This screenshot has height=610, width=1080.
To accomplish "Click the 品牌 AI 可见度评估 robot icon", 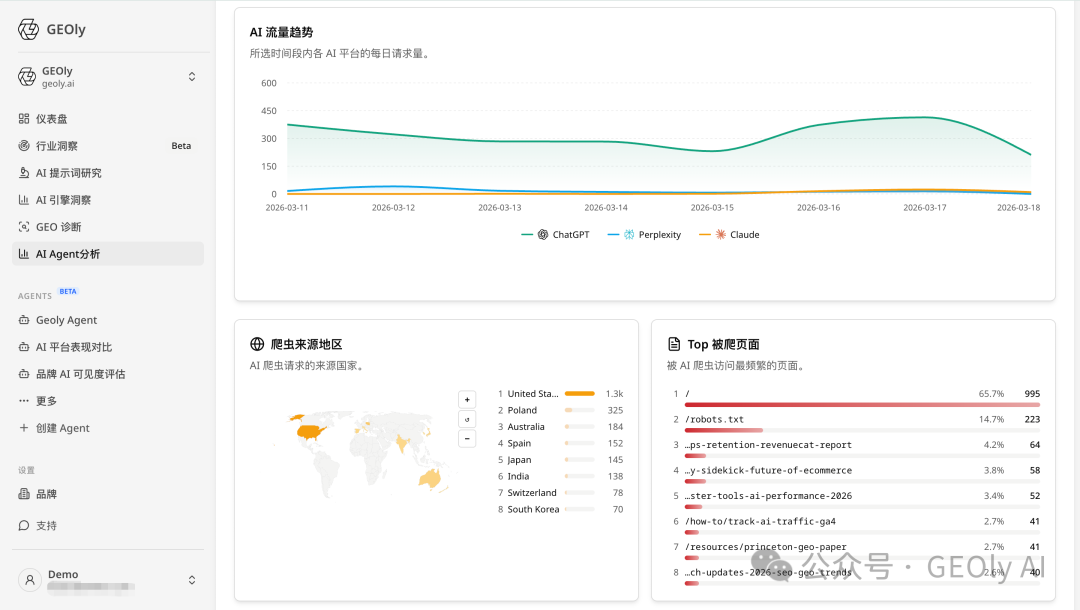I will tap(24, 374).
